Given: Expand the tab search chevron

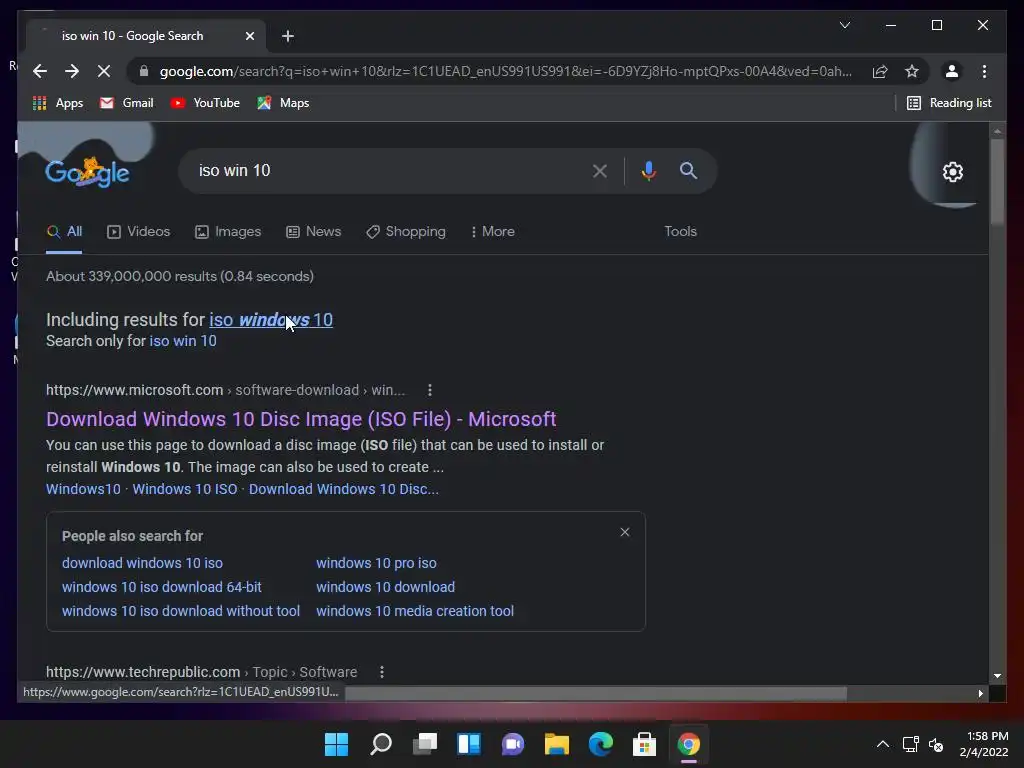Looking at the screenshot, I should [x=844, y=25].
